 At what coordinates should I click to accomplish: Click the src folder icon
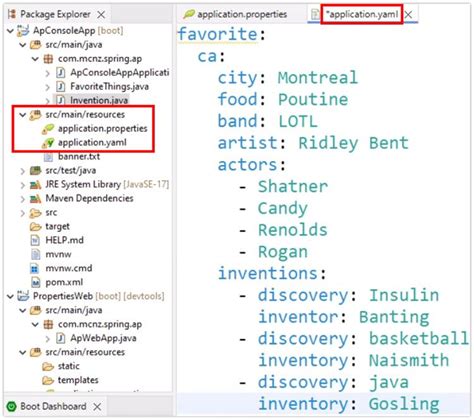coord(35,213)
